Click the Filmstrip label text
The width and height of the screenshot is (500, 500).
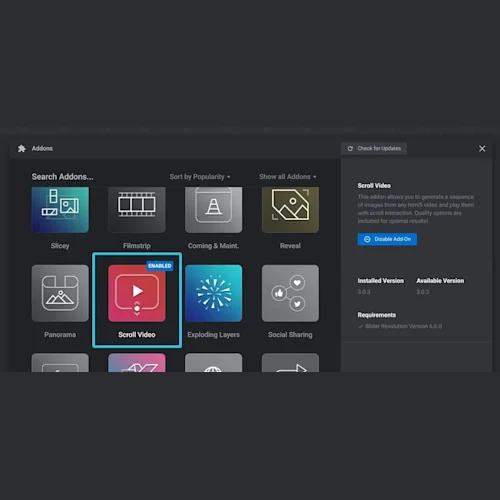(x=137, y=246)
